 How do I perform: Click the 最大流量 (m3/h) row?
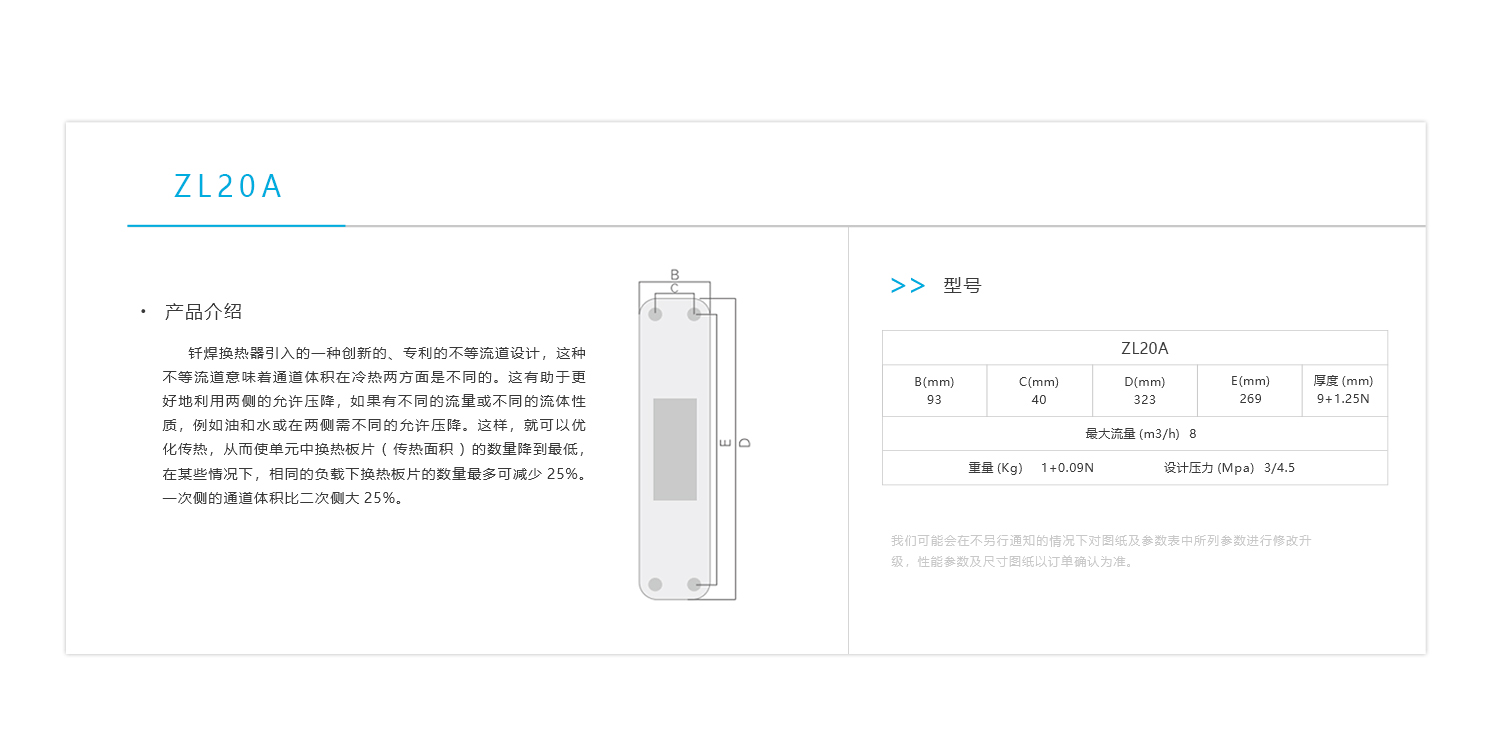[x=1135, y=434]
